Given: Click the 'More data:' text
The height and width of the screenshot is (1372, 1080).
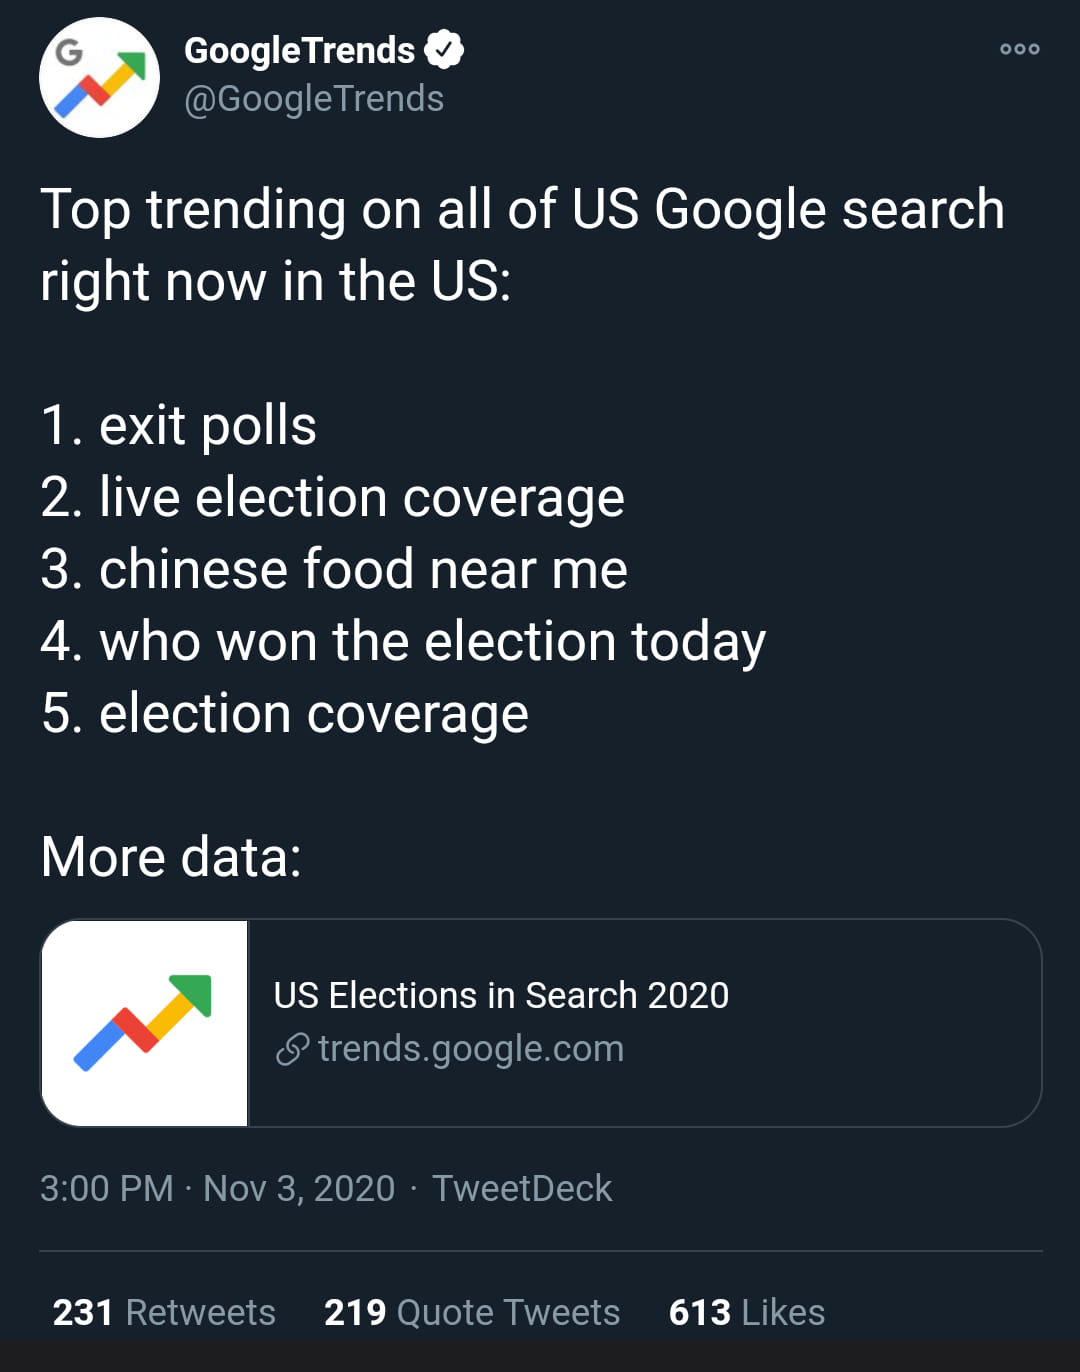Looking at the screenshot, I should pyautogui.click(x=171, y=857).
